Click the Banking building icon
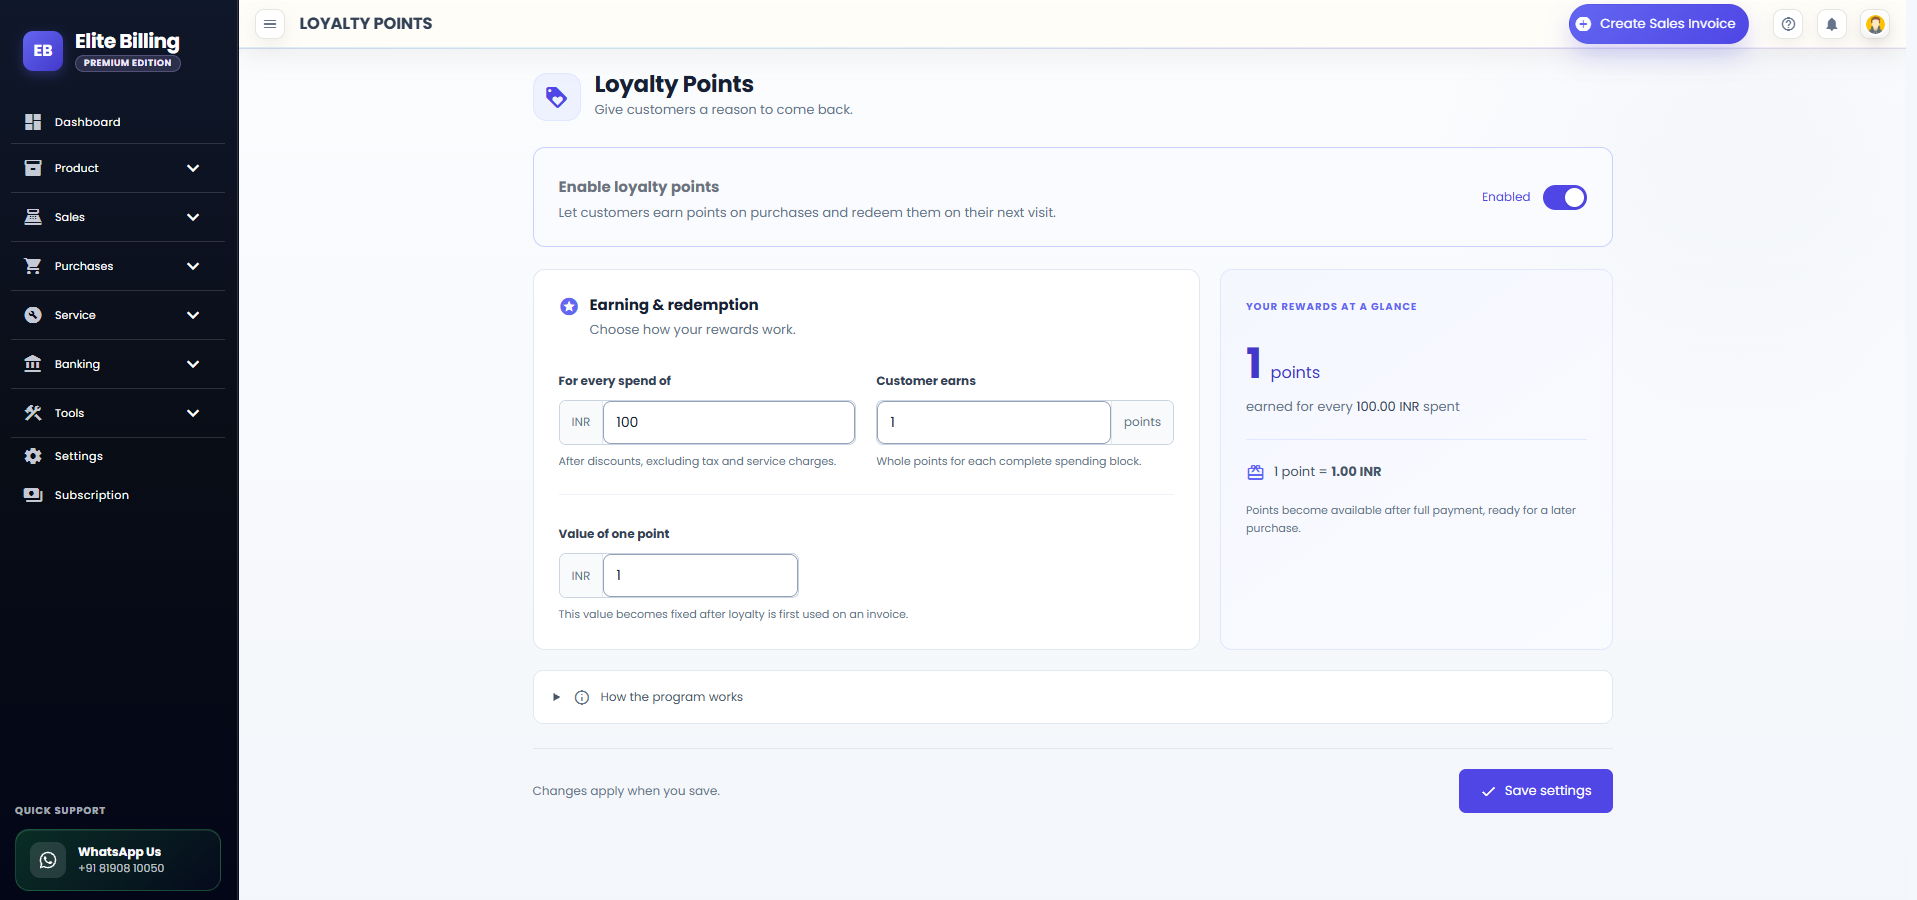 [x=33, y=364]
